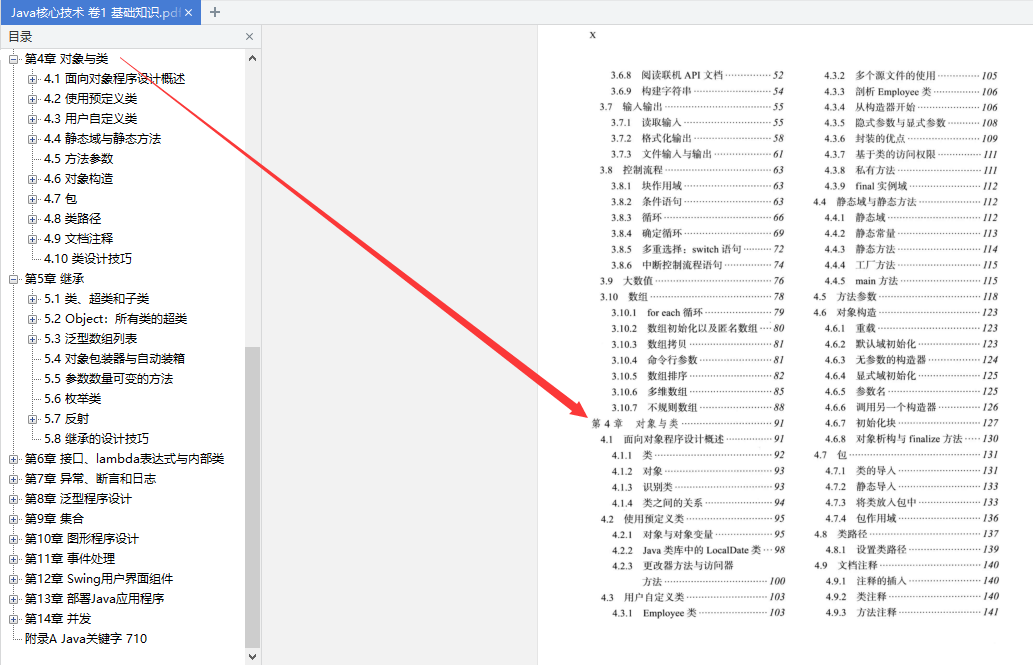The image size is (1033, 665).
Task: Expand 第11章 事件处理 node
Action: tap(13, 559)
